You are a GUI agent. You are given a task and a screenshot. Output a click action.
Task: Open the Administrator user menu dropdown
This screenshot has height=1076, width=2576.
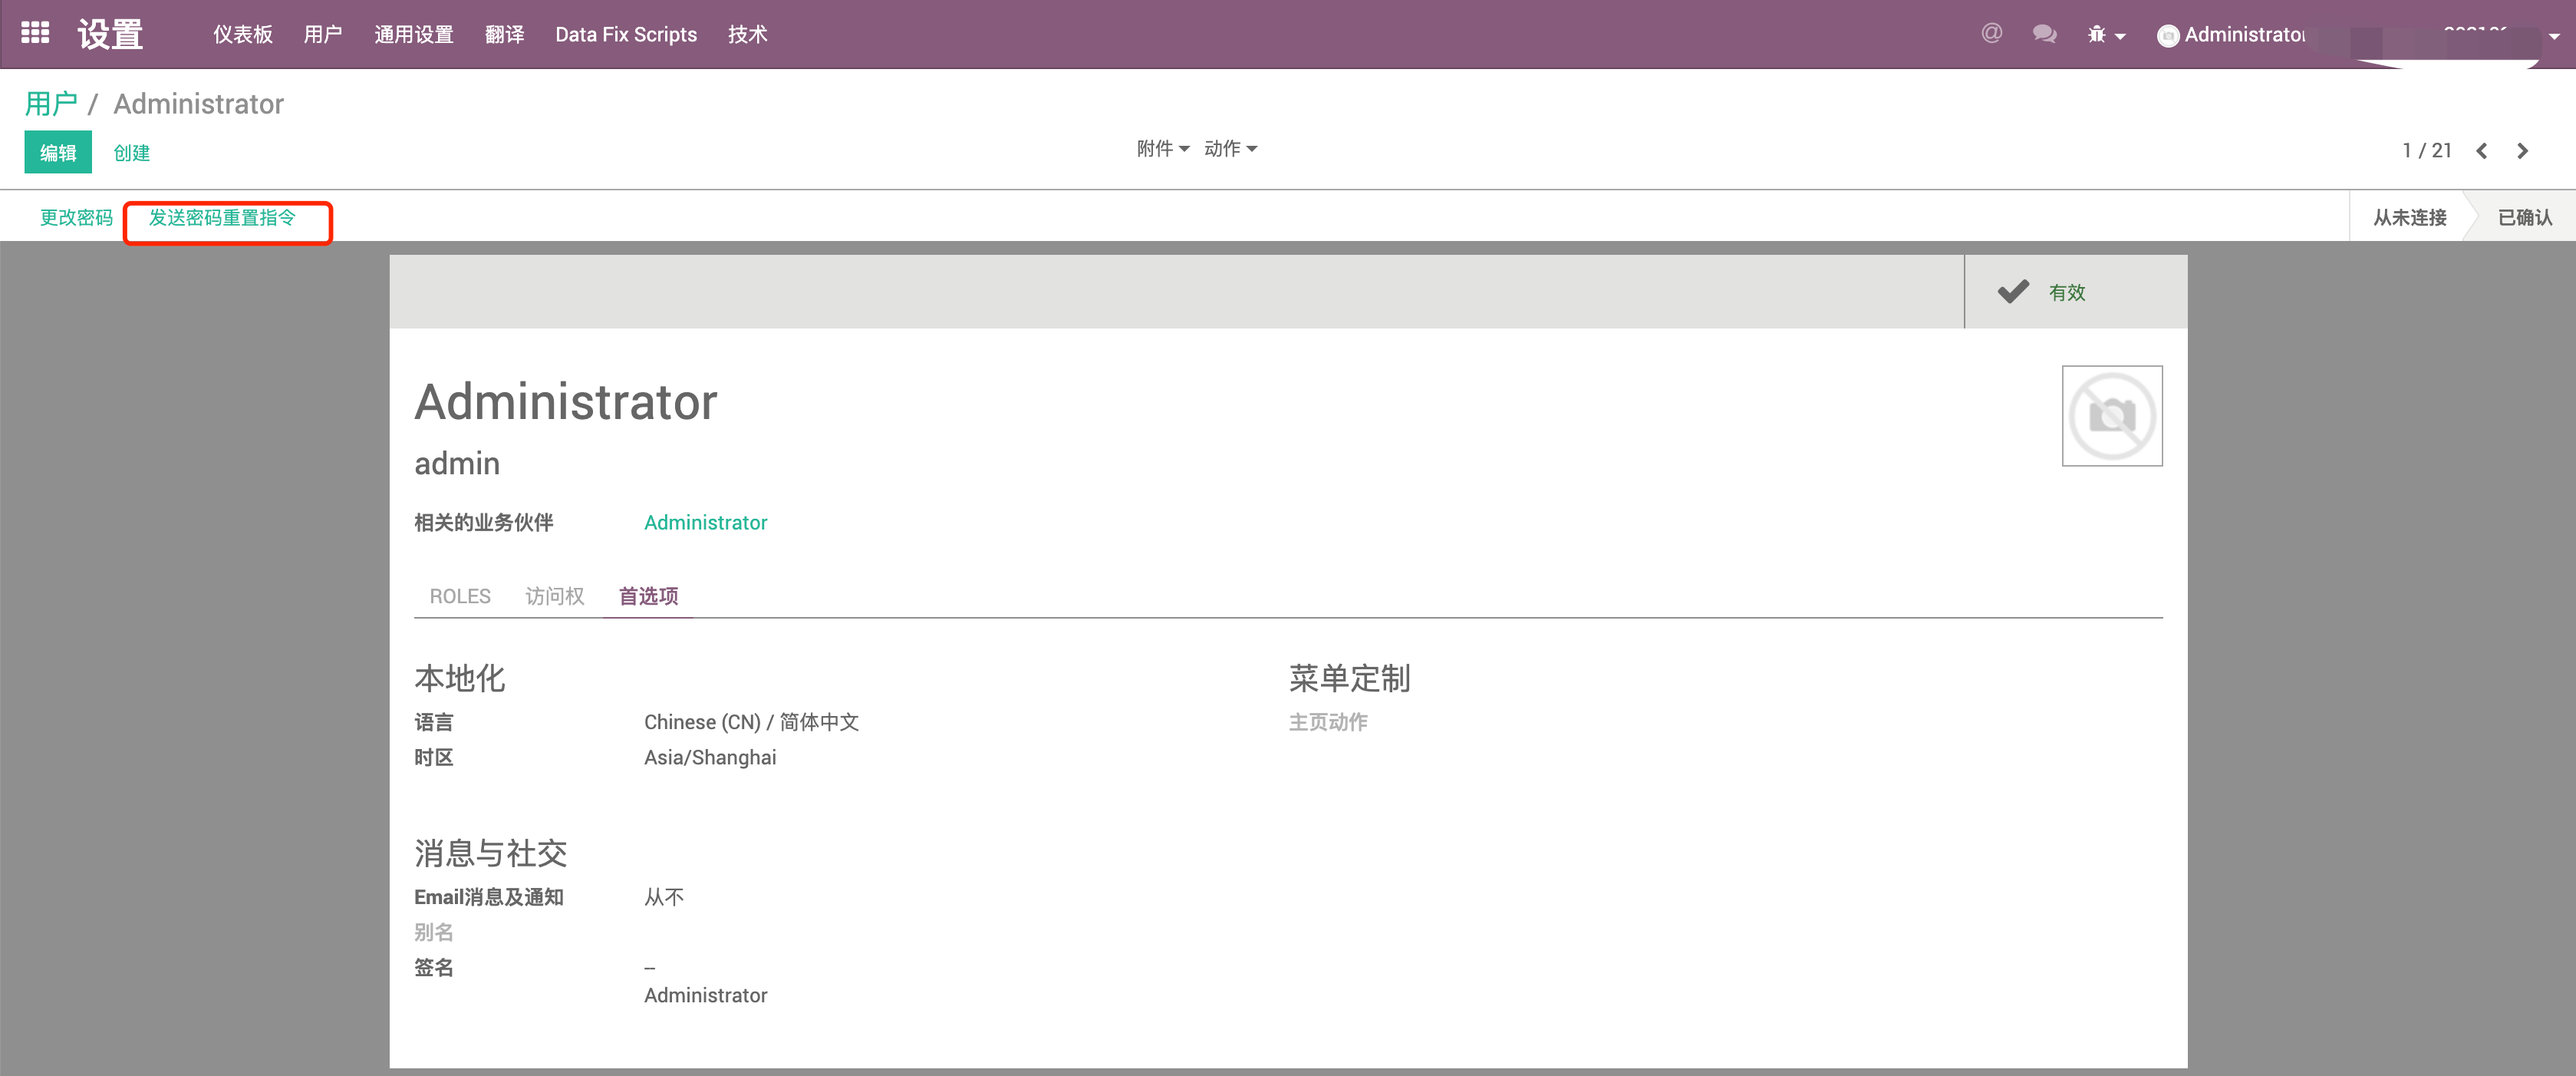tap(2244, 35)
